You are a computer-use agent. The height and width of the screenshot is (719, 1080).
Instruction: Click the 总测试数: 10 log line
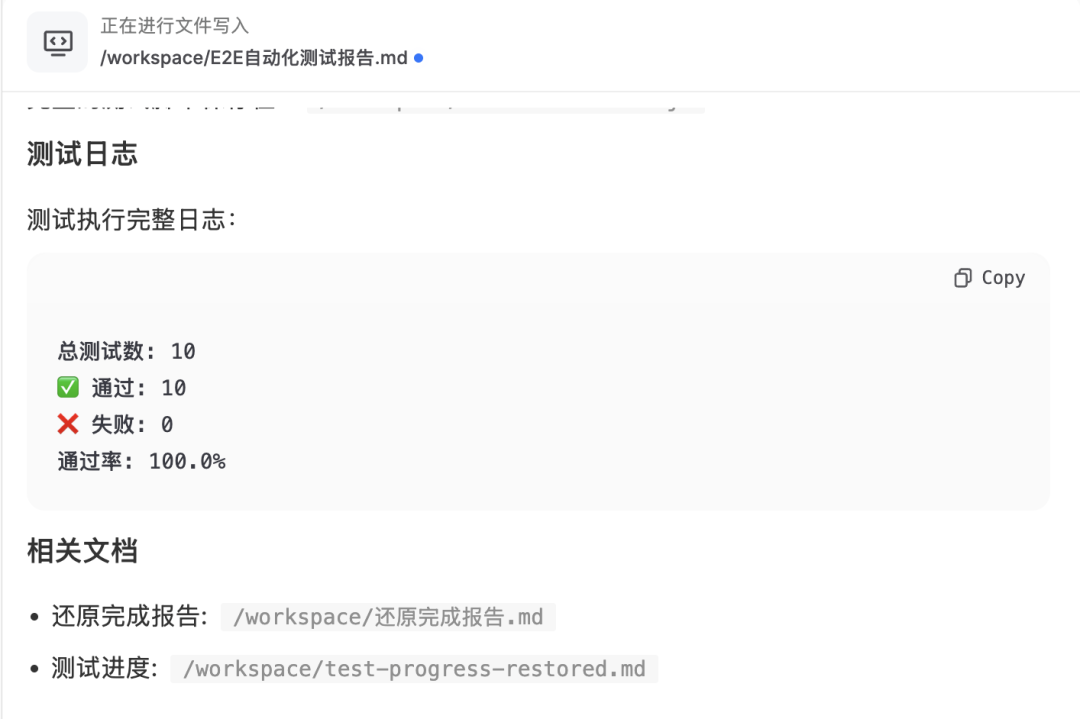(x=125, y=351)
